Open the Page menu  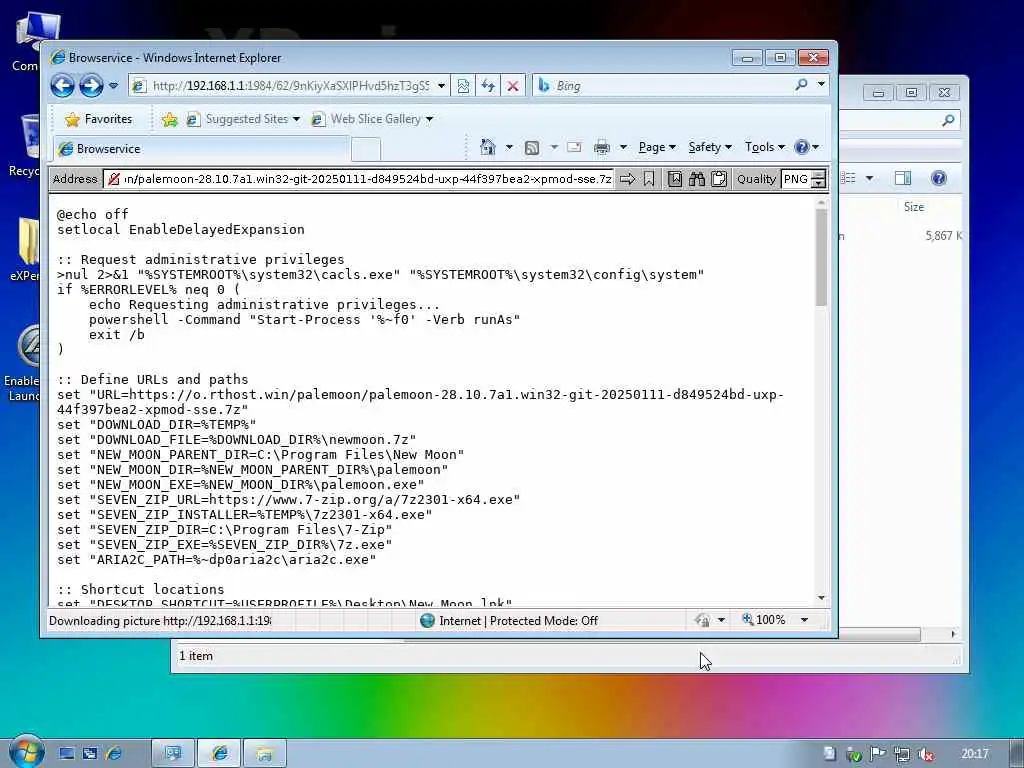pyautogui.click(x=657, y=147)
